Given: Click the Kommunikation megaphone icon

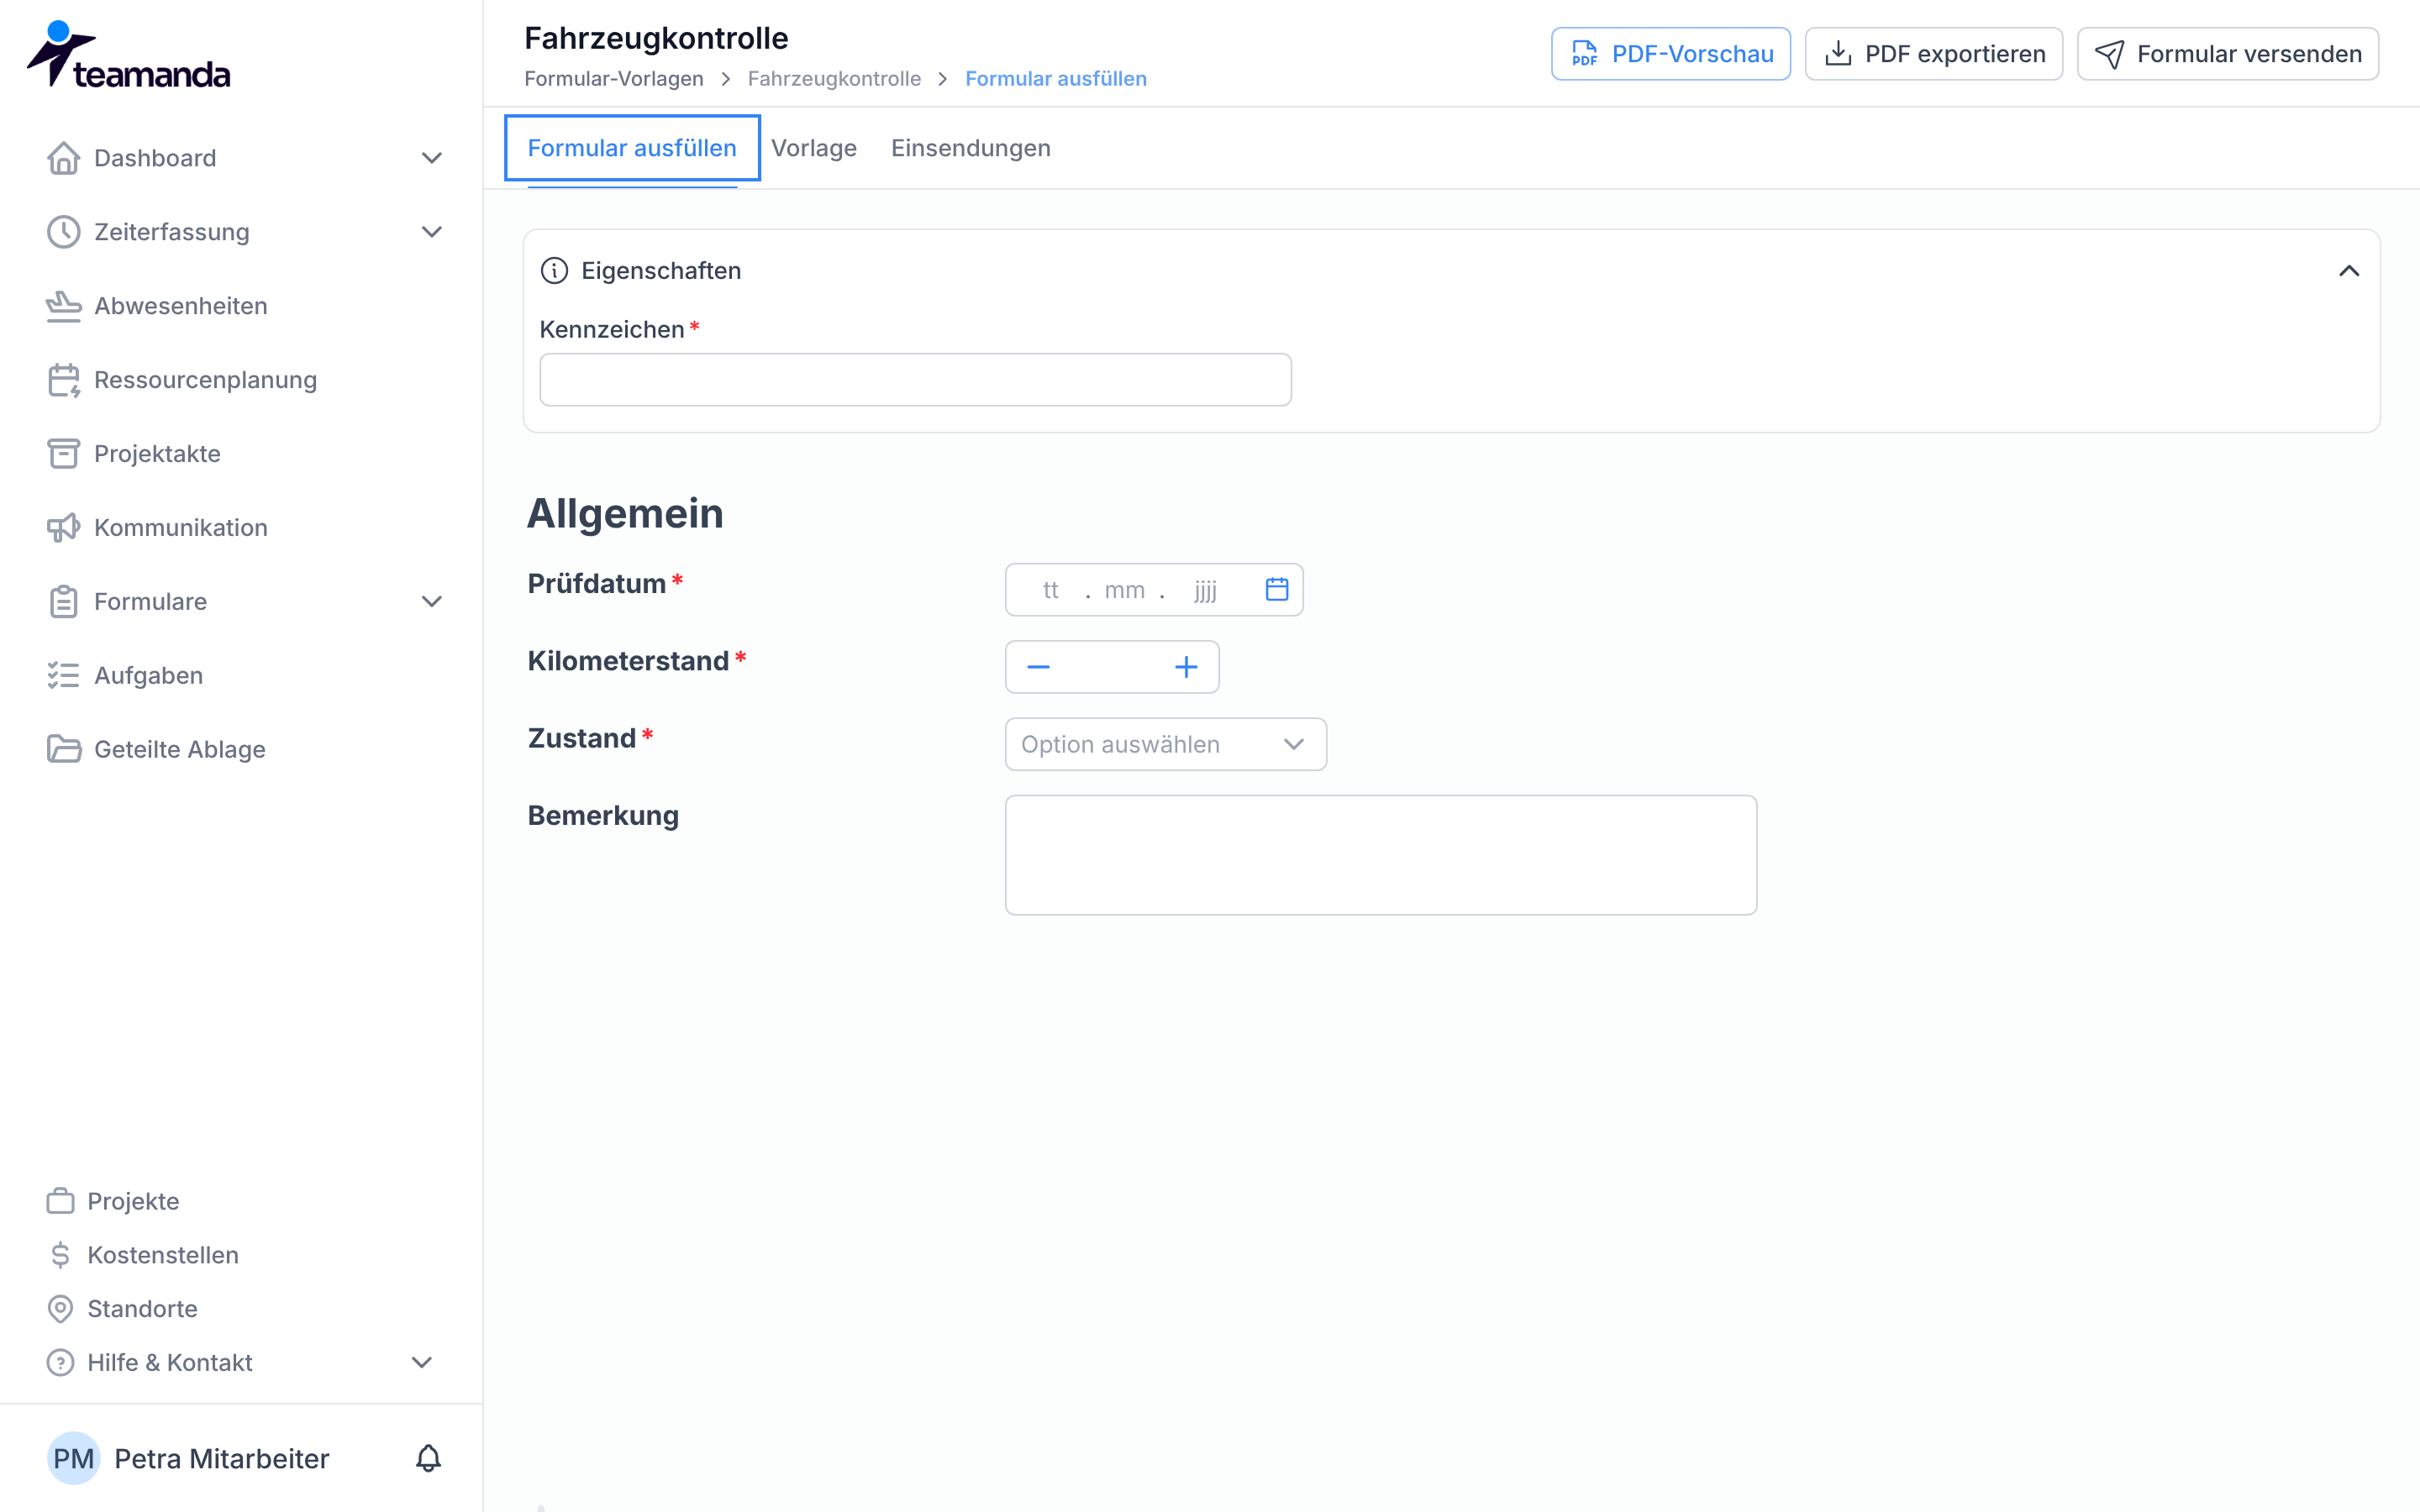Looking at the screenshot, I should pos(64,528).
